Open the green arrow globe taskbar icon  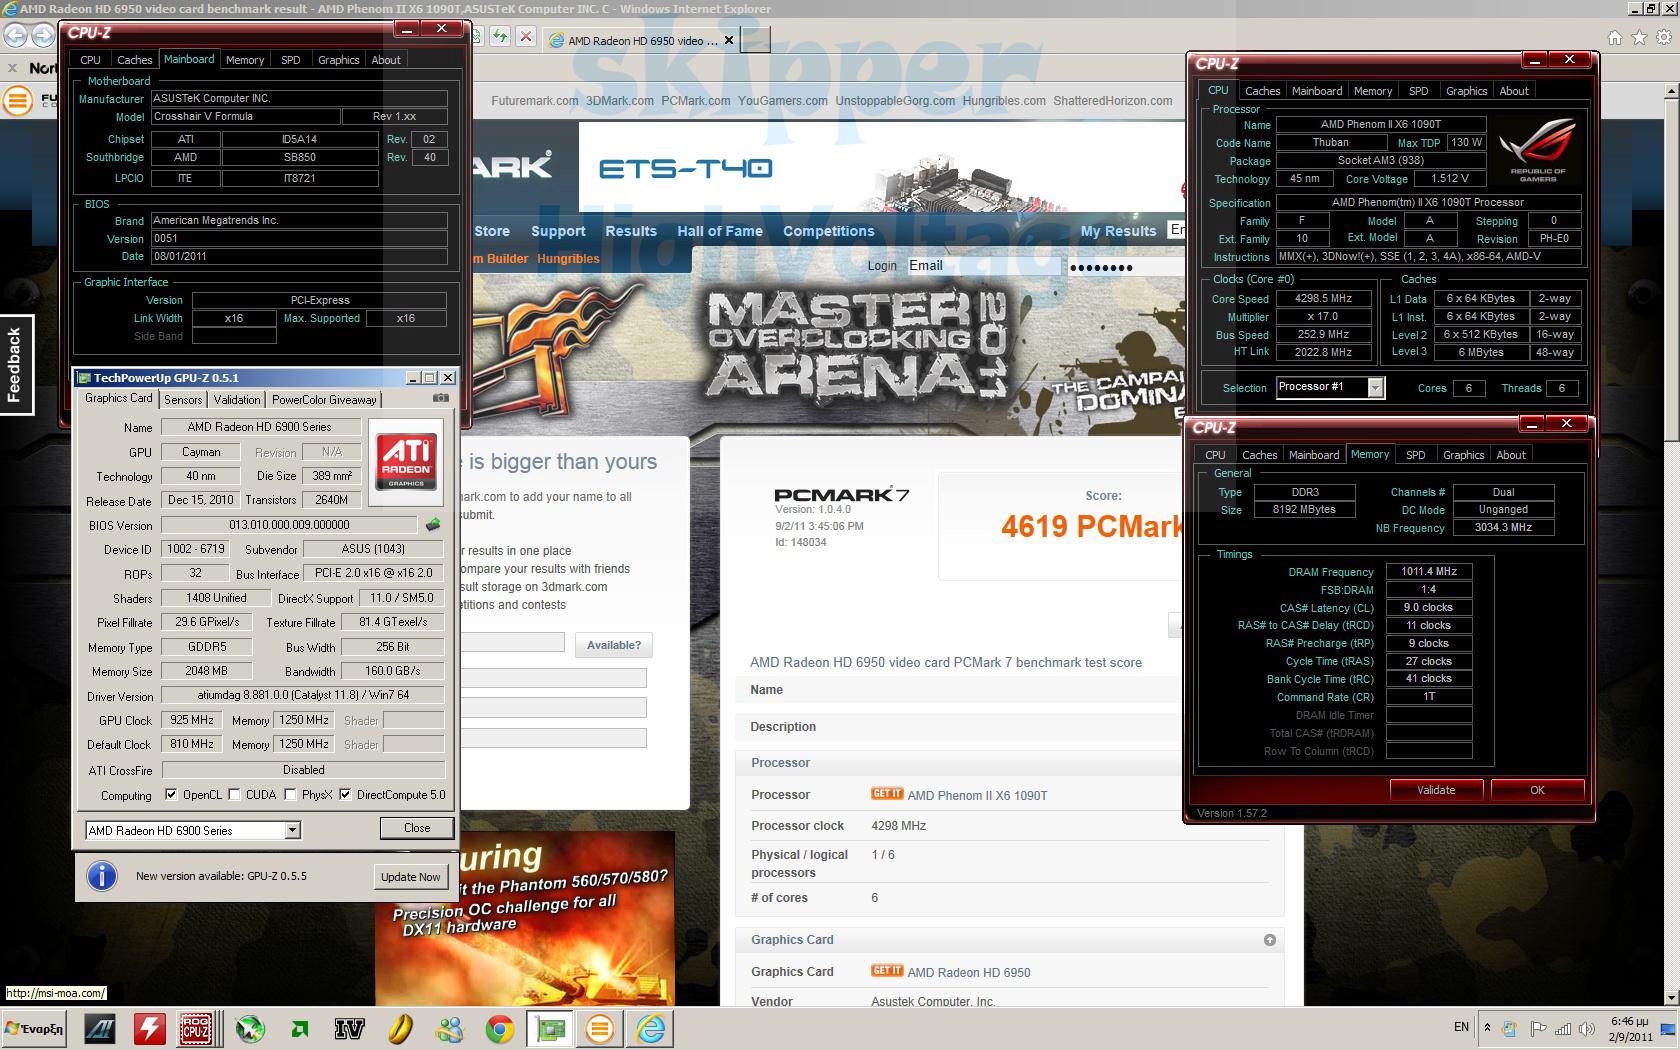click(250, 1028)
